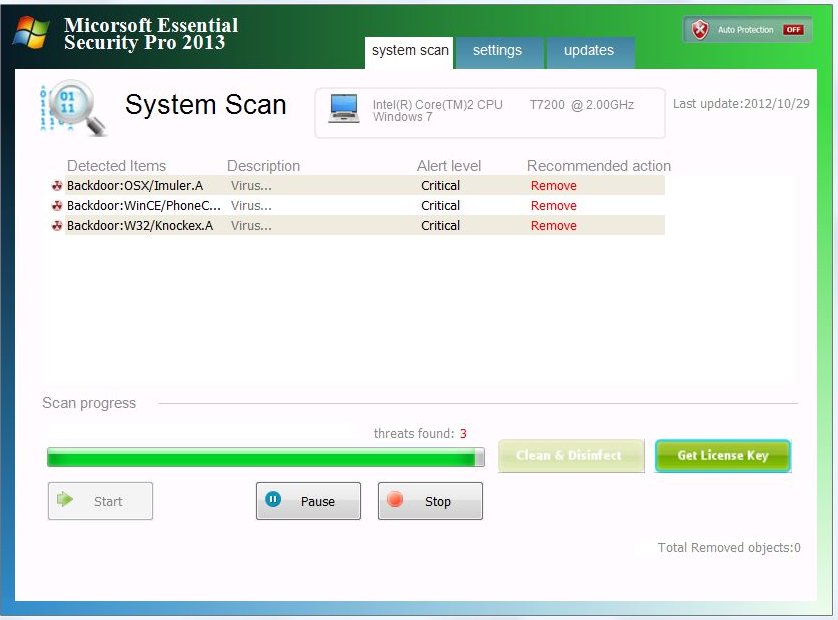This screenshot has height=620, width=838.
Task: Click the red stop circle icon
Action: click(x=395, y=500)
